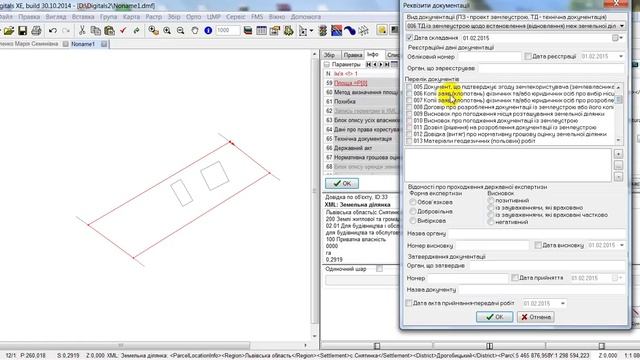
Task: Click the blue curve toolbar icon
Action: pyautogui.click(x=350, y=31)
